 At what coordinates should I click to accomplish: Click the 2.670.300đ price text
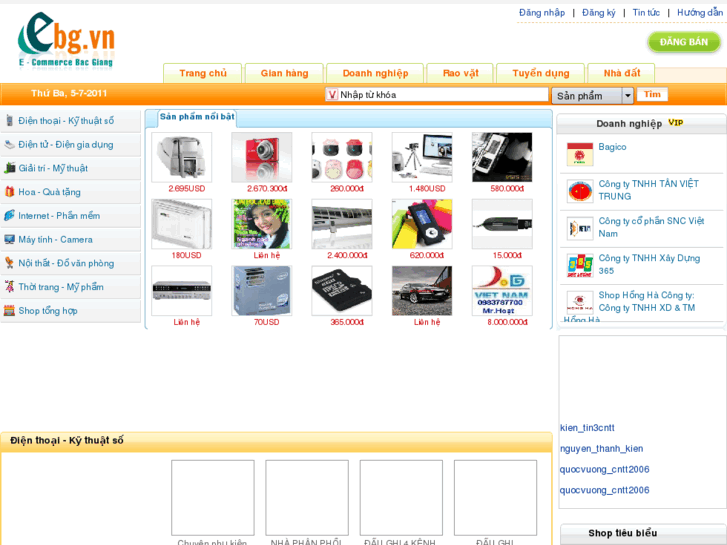[x=267, y=189]
